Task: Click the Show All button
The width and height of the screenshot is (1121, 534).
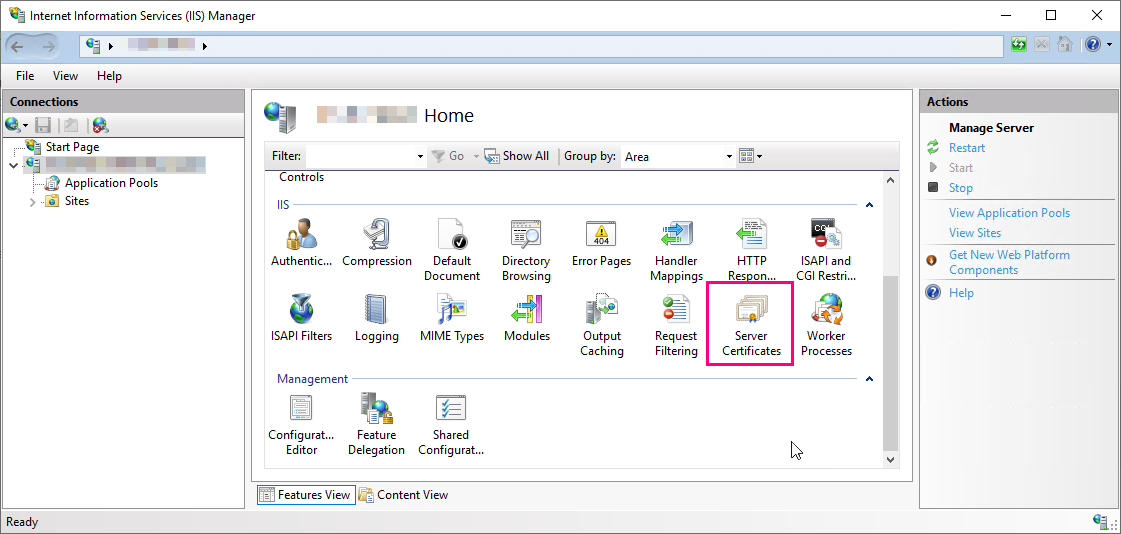Action: [x=517, y=156]
